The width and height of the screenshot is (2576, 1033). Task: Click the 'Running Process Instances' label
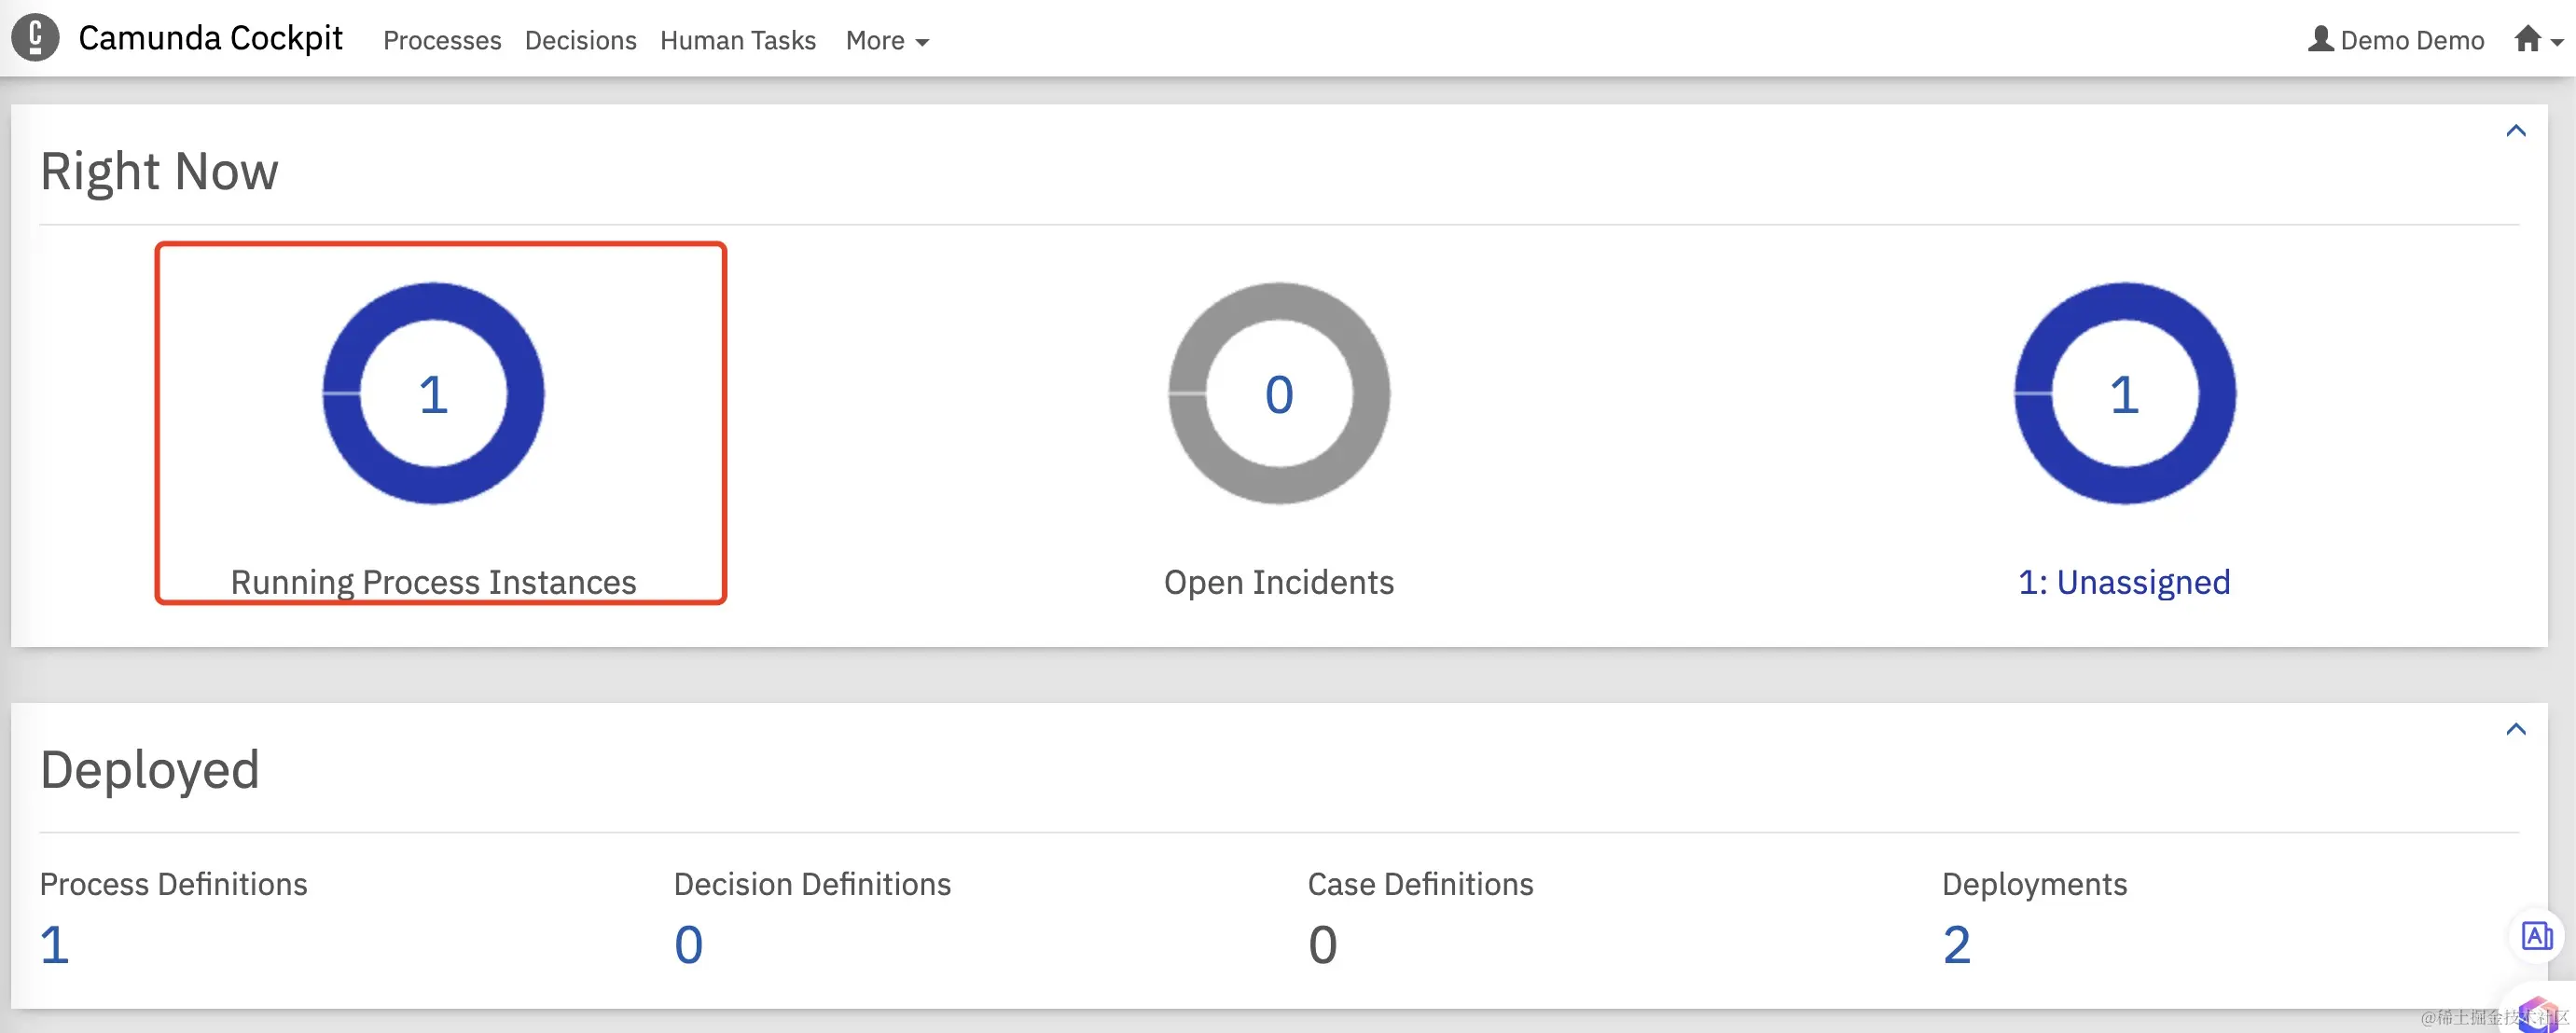click(x=433, y=582)
